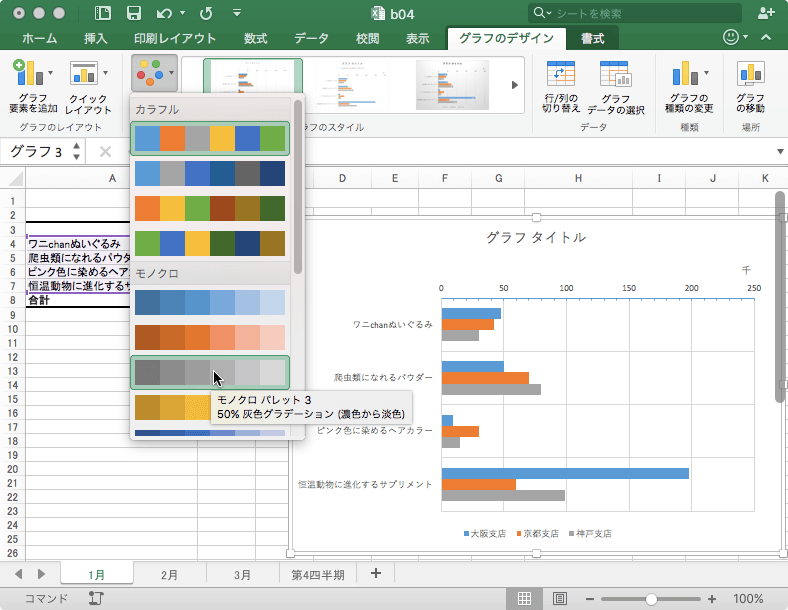Select colorful palette green-blue-yellow row
This screenshot has width=788, height=610.
tap(210, 243)
